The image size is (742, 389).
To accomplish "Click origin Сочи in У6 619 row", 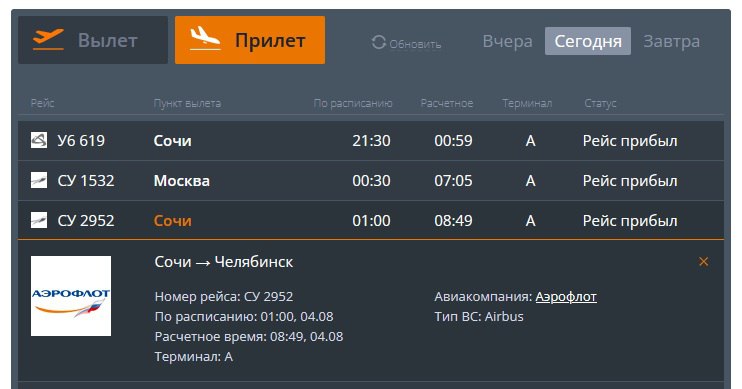I will coord(173,141).
